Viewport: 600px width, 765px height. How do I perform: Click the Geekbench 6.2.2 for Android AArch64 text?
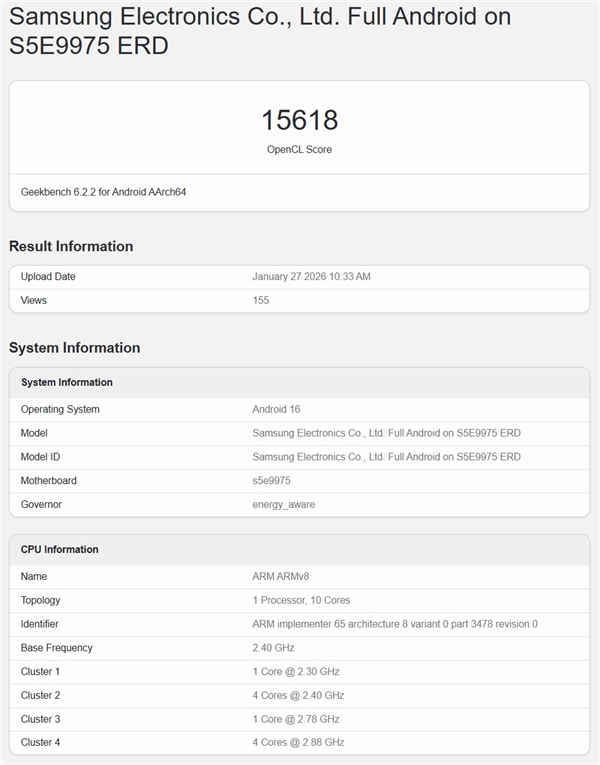tap(103, 191)
